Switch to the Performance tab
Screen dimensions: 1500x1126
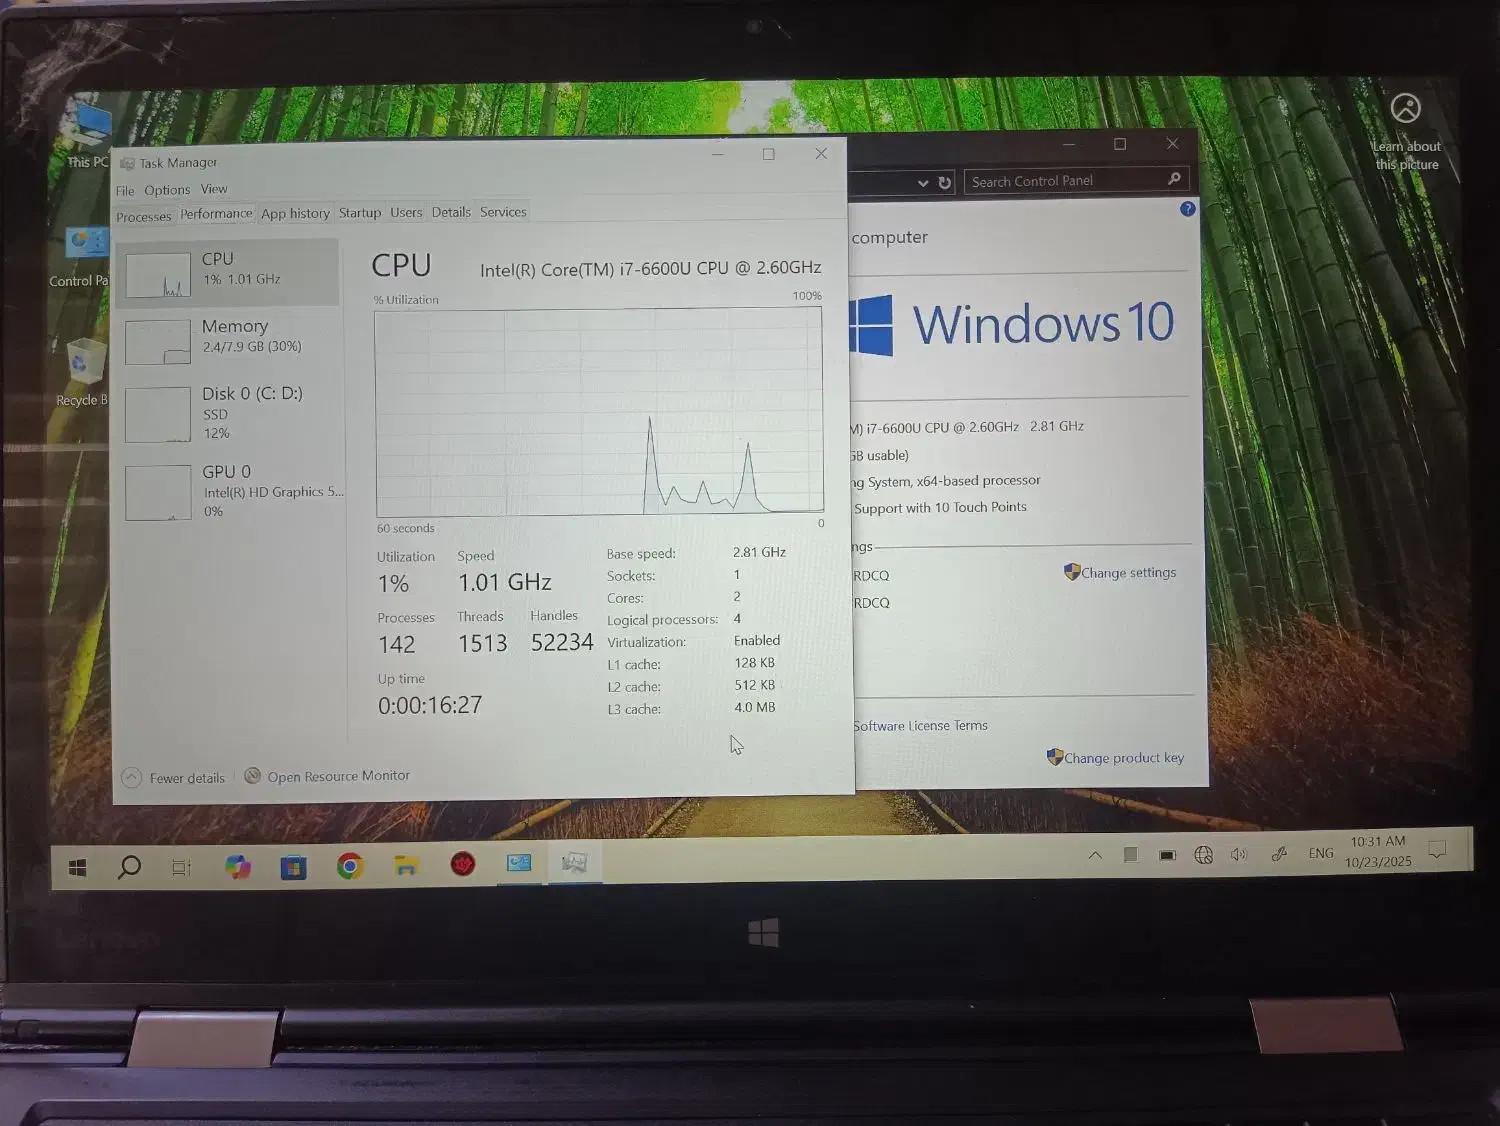pyautogui.click(x=216, y=214)
